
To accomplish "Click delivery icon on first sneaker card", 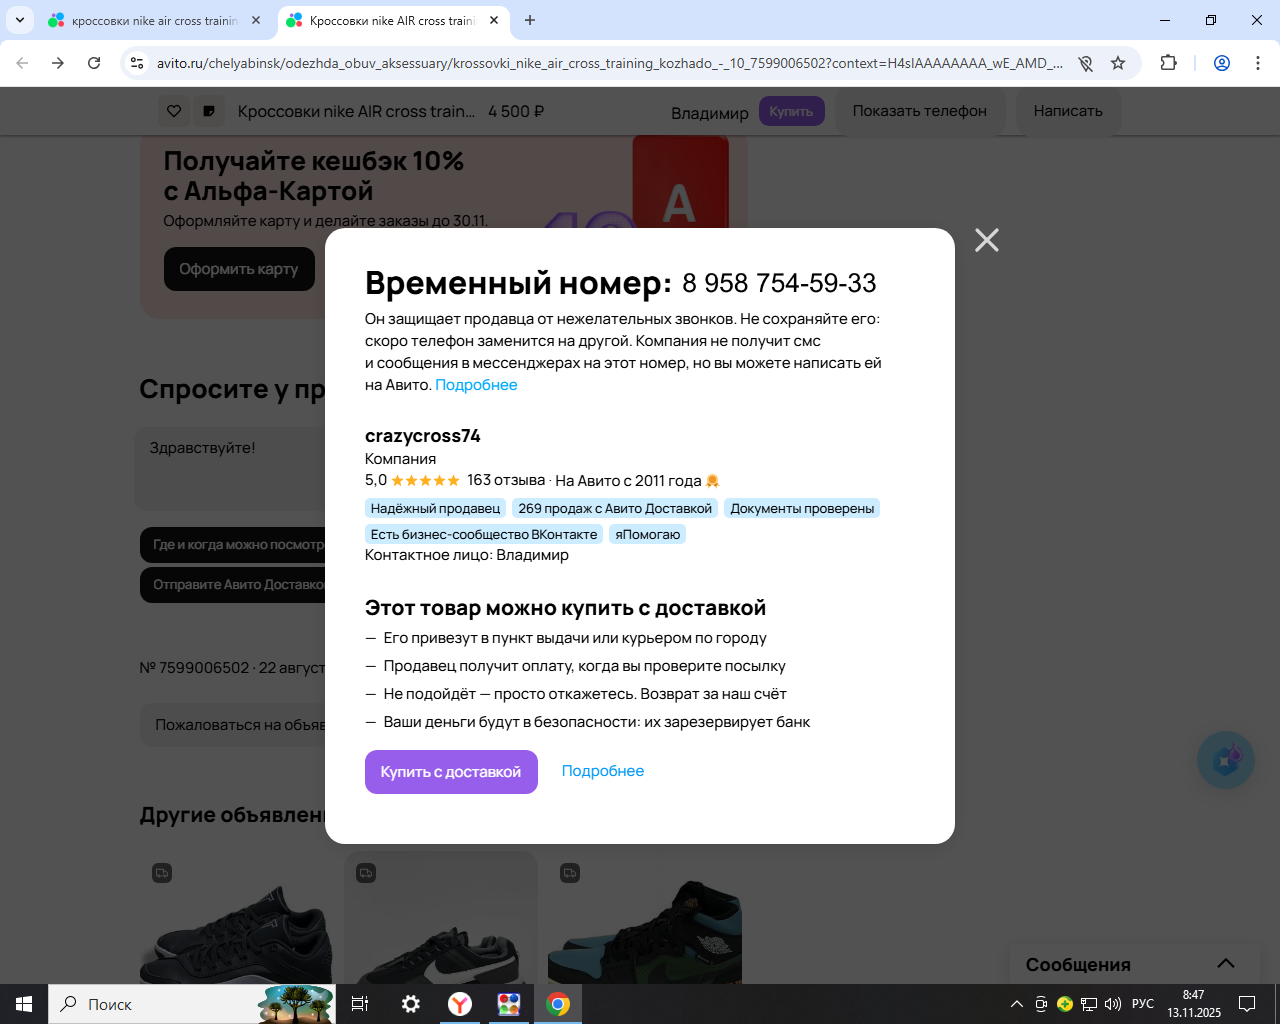I will click(162, 873).
